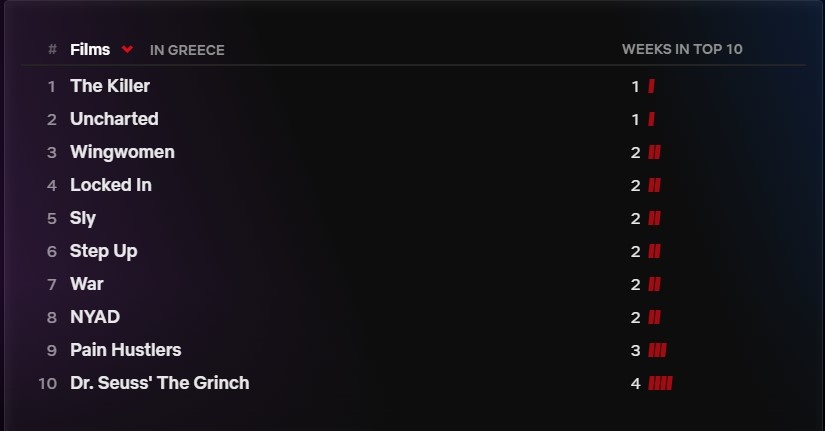This screenshot has width=825, height=431.
Task: Open the Films category dropdown chevron
Action: coord(127,49)
